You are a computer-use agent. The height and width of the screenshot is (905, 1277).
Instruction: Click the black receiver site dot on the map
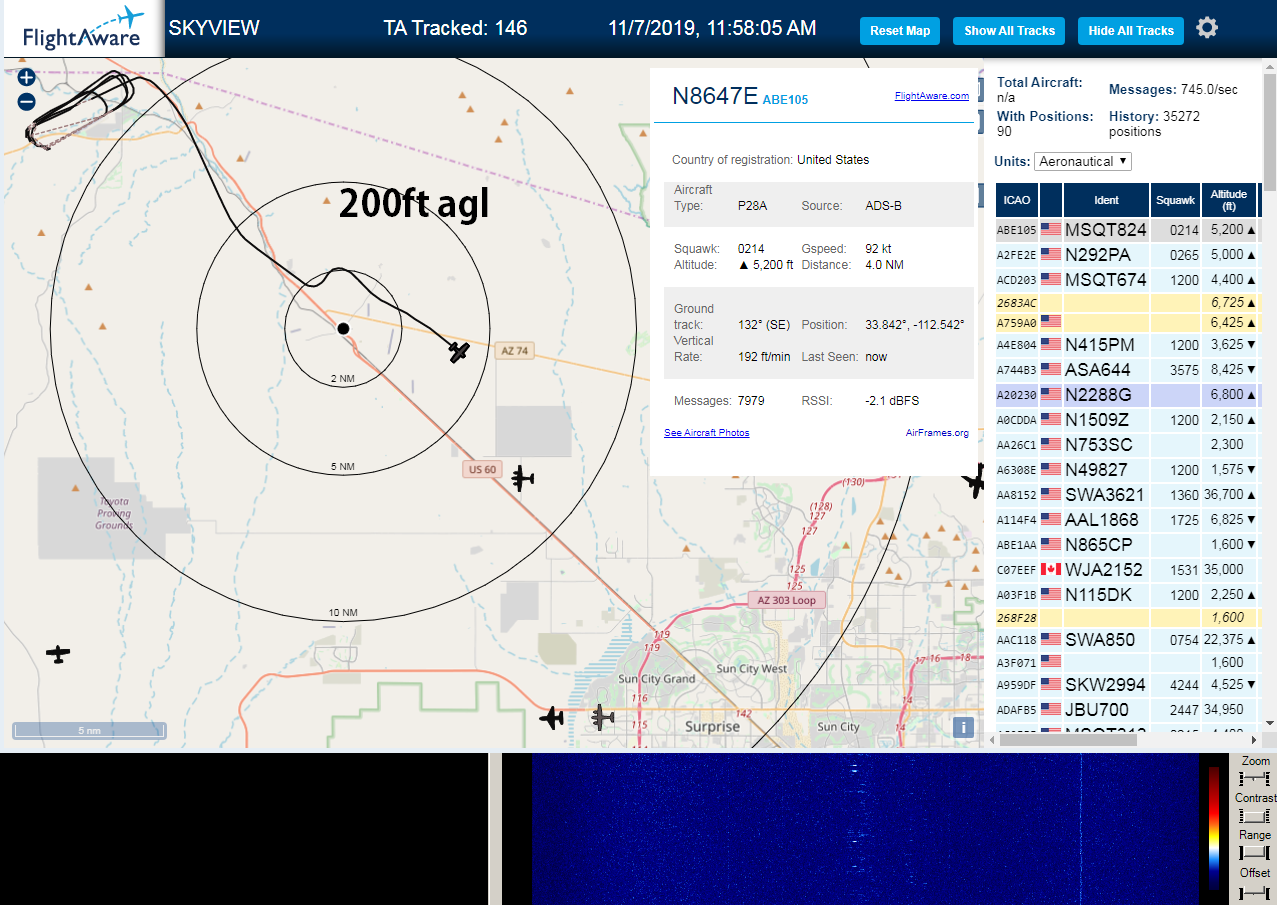coord(343,328)
